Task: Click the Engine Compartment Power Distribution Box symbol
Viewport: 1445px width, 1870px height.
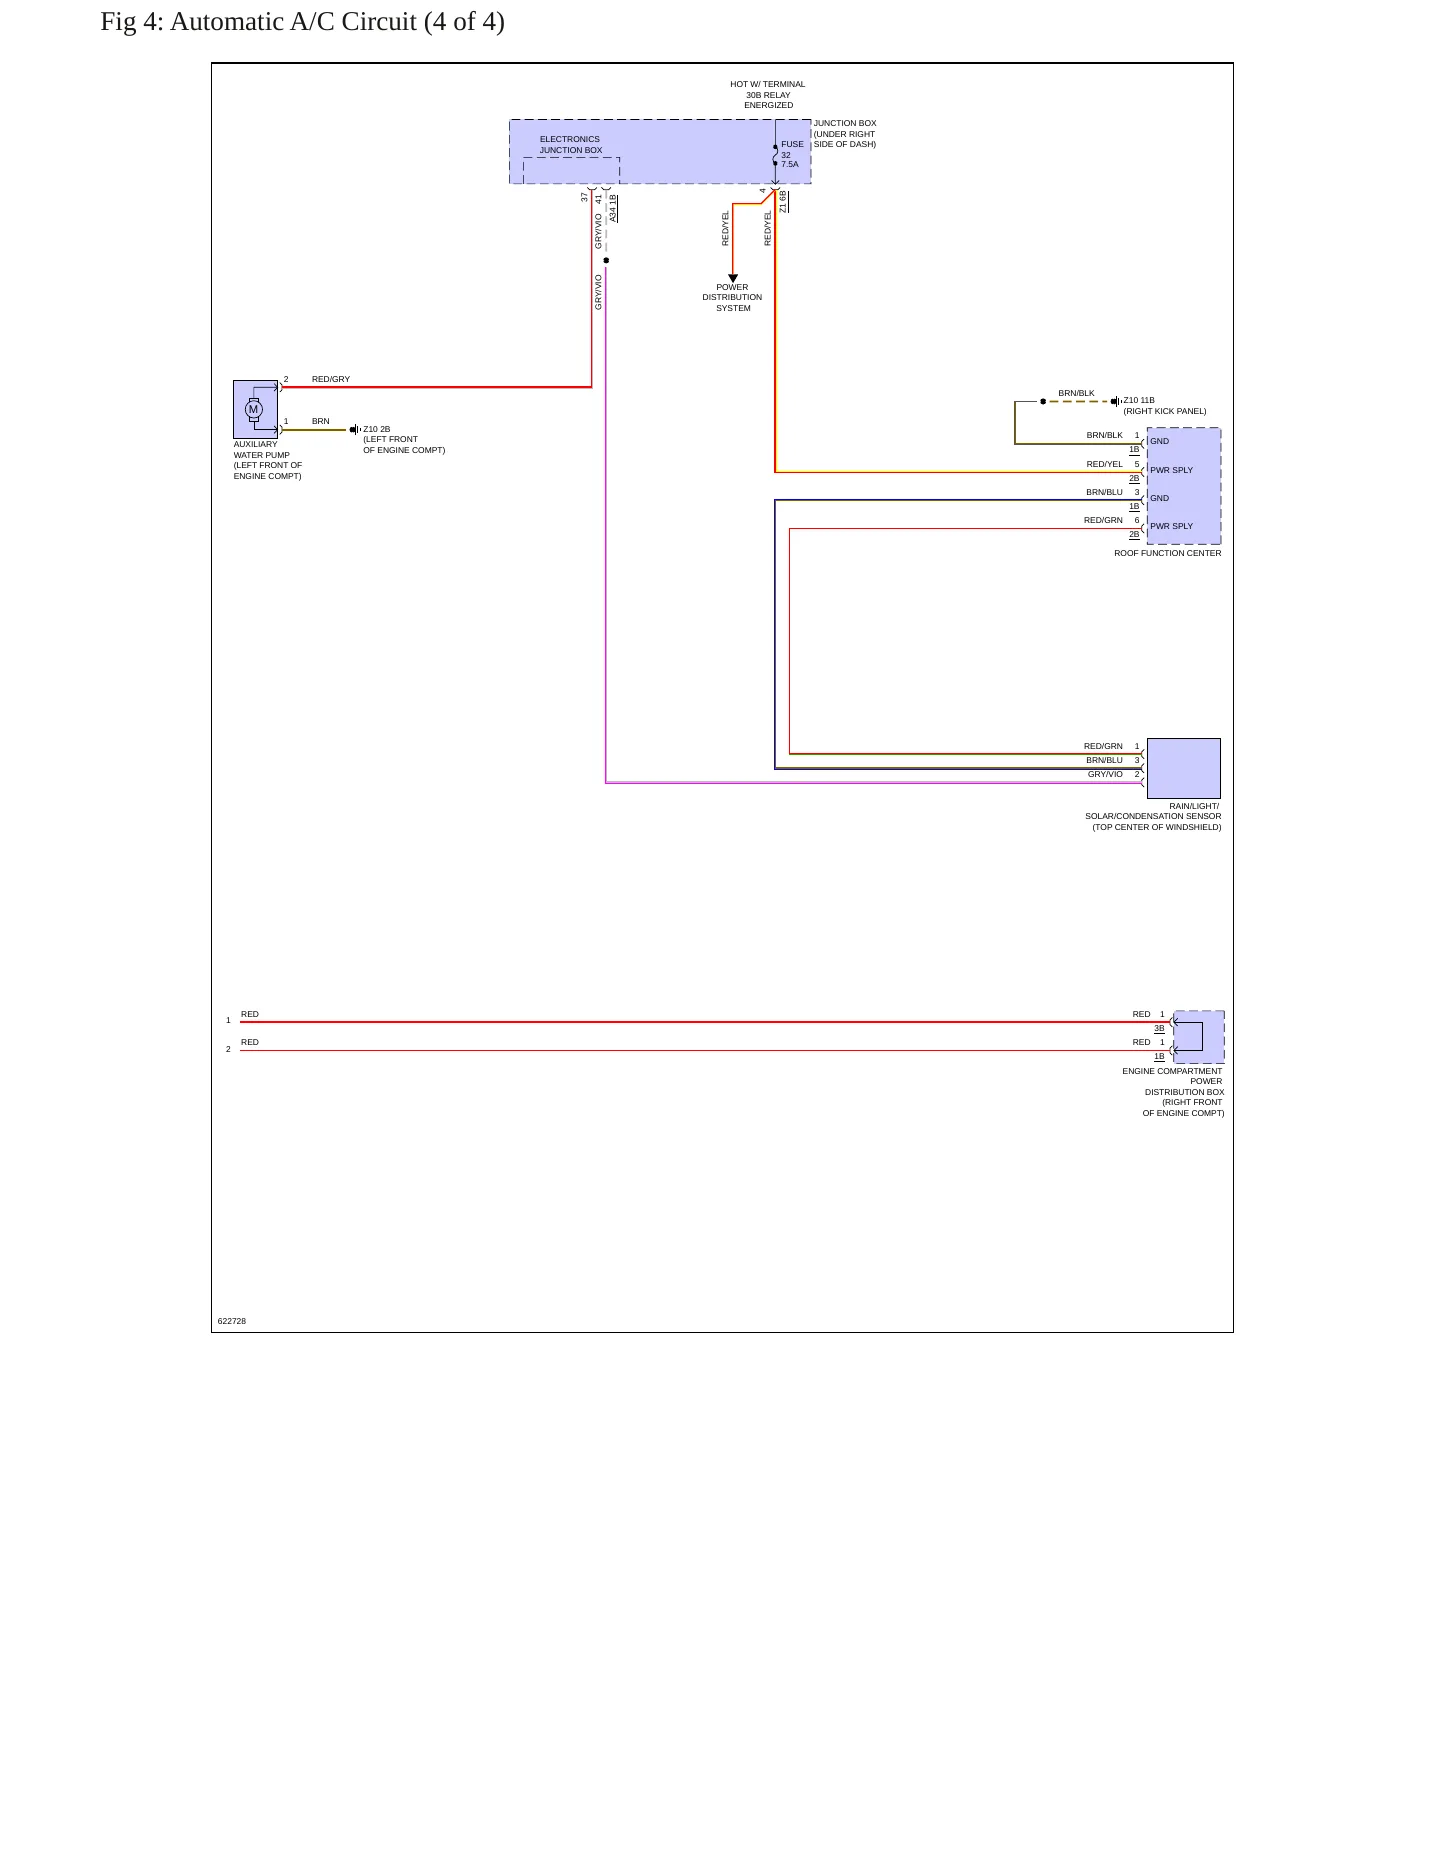Action: (1199, 1037)
